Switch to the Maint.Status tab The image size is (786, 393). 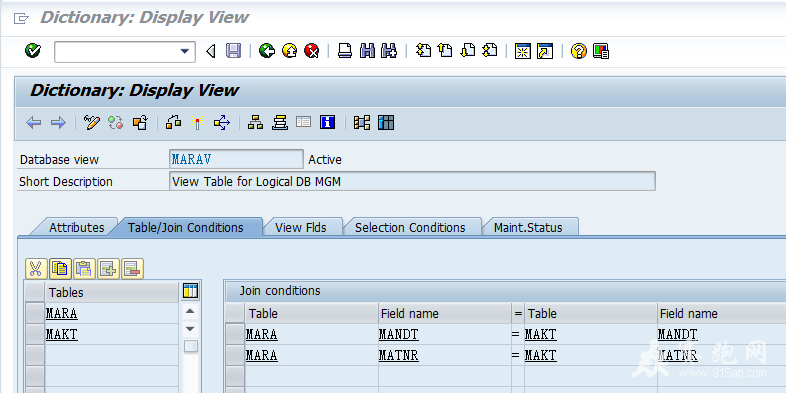(x=528, y=227)
